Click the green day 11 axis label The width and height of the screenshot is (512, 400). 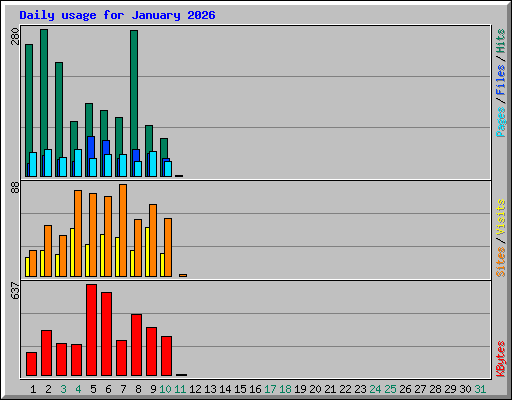point(180,389)
